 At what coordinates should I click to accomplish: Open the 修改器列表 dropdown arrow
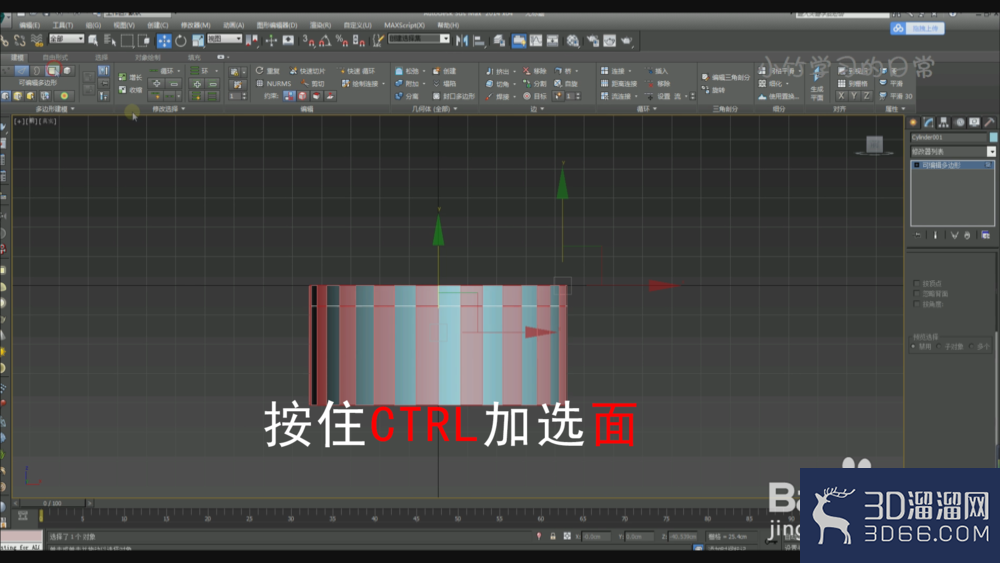(x=991, y=152)
